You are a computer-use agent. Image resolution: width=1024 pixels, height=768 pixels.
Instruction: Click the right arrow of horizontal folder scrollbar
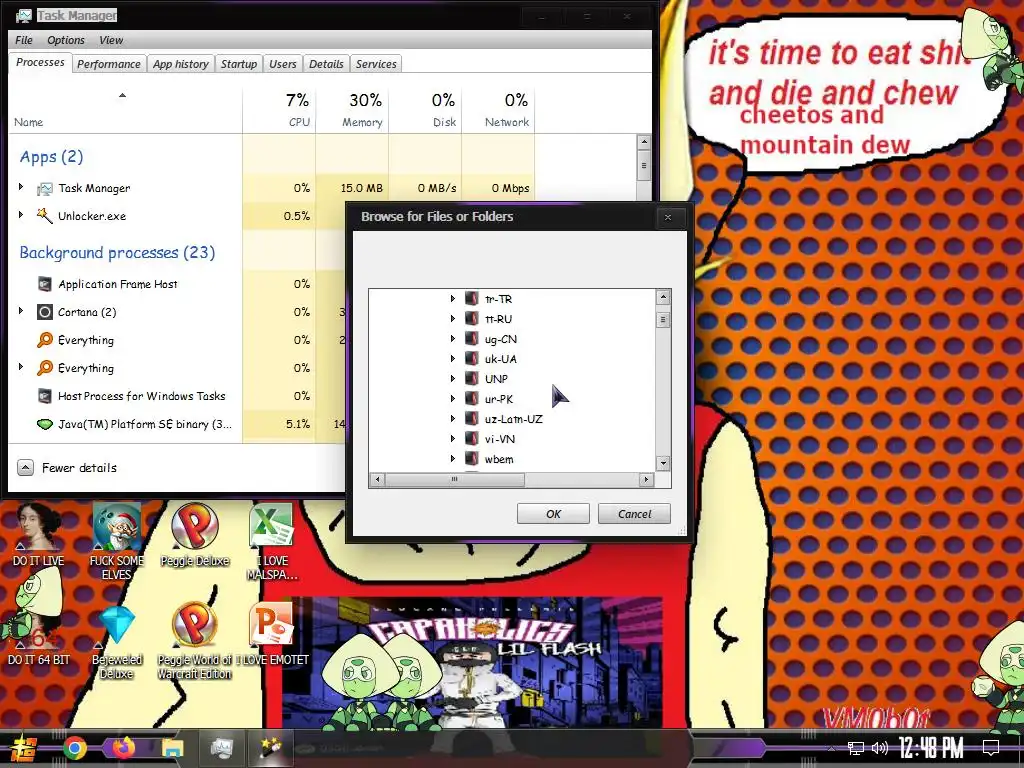[x=646, y=479]
